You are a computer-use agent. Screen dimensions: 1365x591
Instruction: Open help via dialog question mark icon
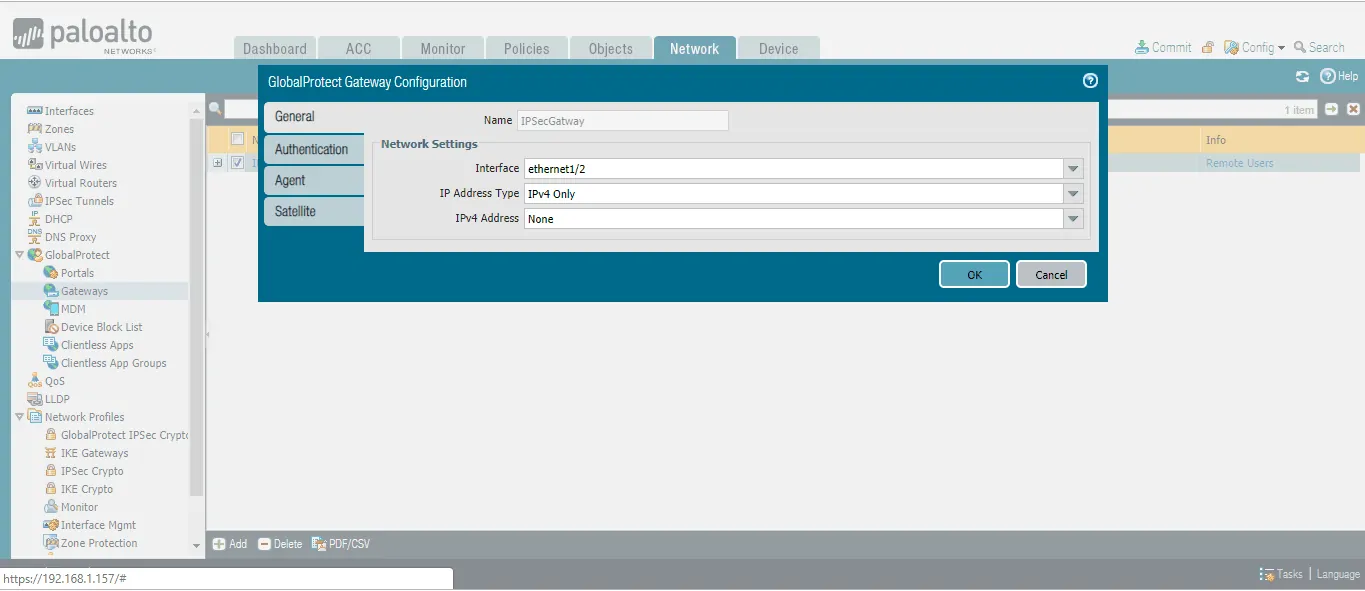(x=1090, y=81)
